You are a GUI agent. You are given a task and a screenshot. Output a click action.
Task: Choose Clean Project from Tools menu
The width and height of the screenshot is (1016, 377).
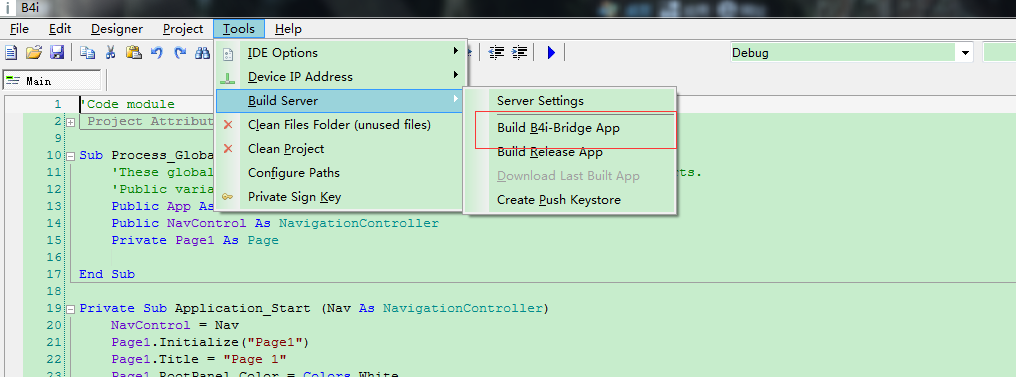(340, 149)
